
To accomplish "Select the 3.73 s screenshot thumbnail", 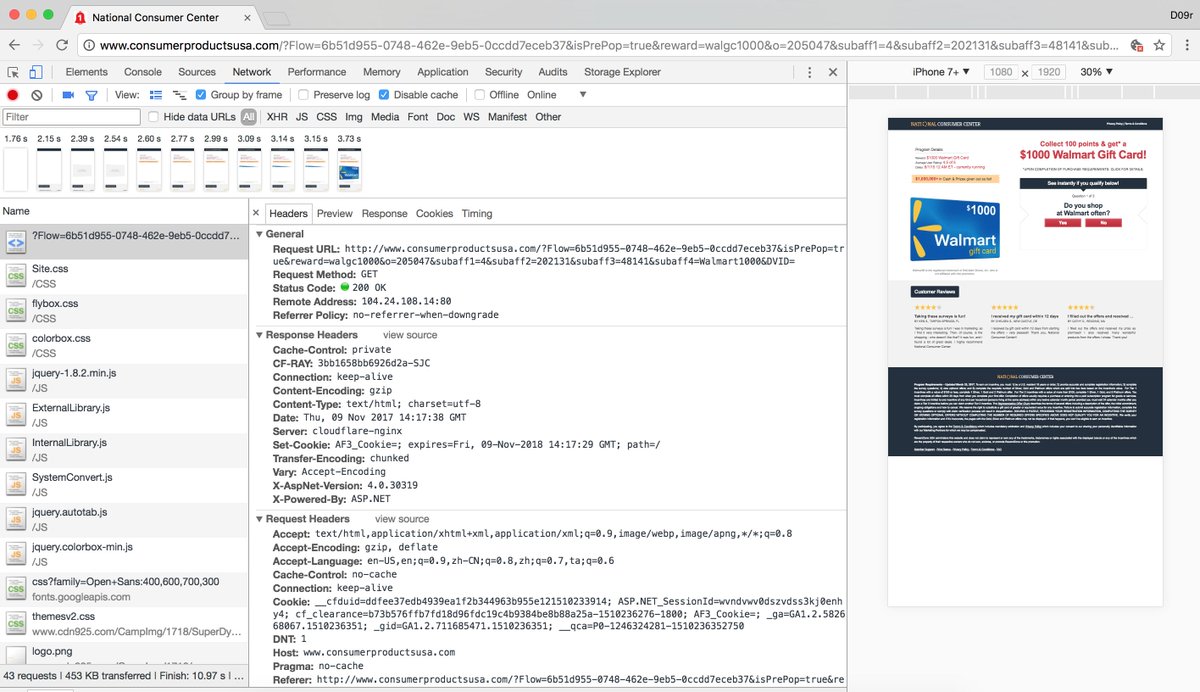I will point(349,169).
